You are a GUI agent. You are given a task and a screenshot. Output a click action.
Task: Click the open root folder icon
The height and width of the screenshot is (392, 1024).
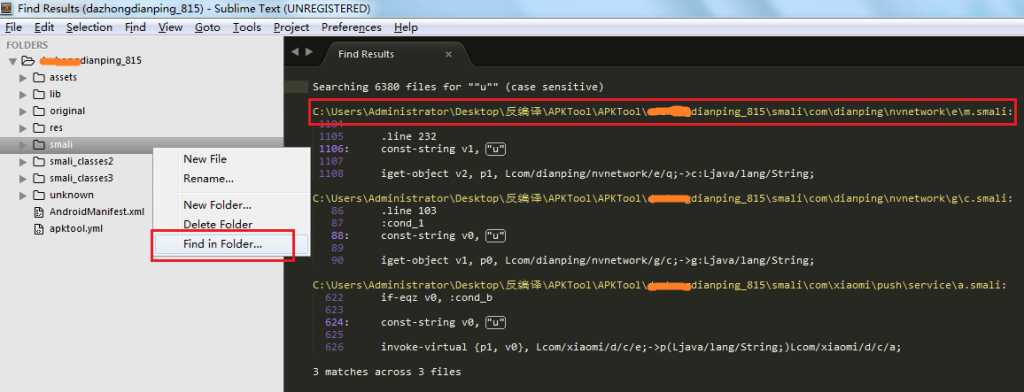(27, 61)
